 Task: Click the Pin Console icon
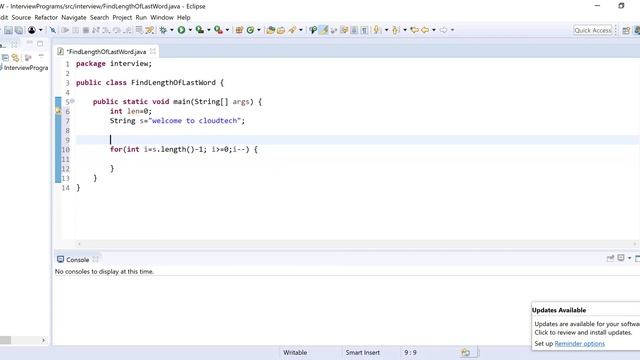coord(610,258)
